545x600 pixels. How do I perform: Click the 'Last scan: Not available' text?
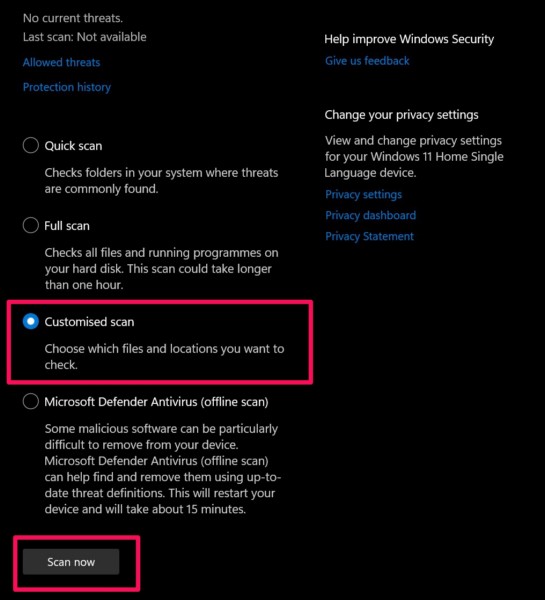coord(85,37)
